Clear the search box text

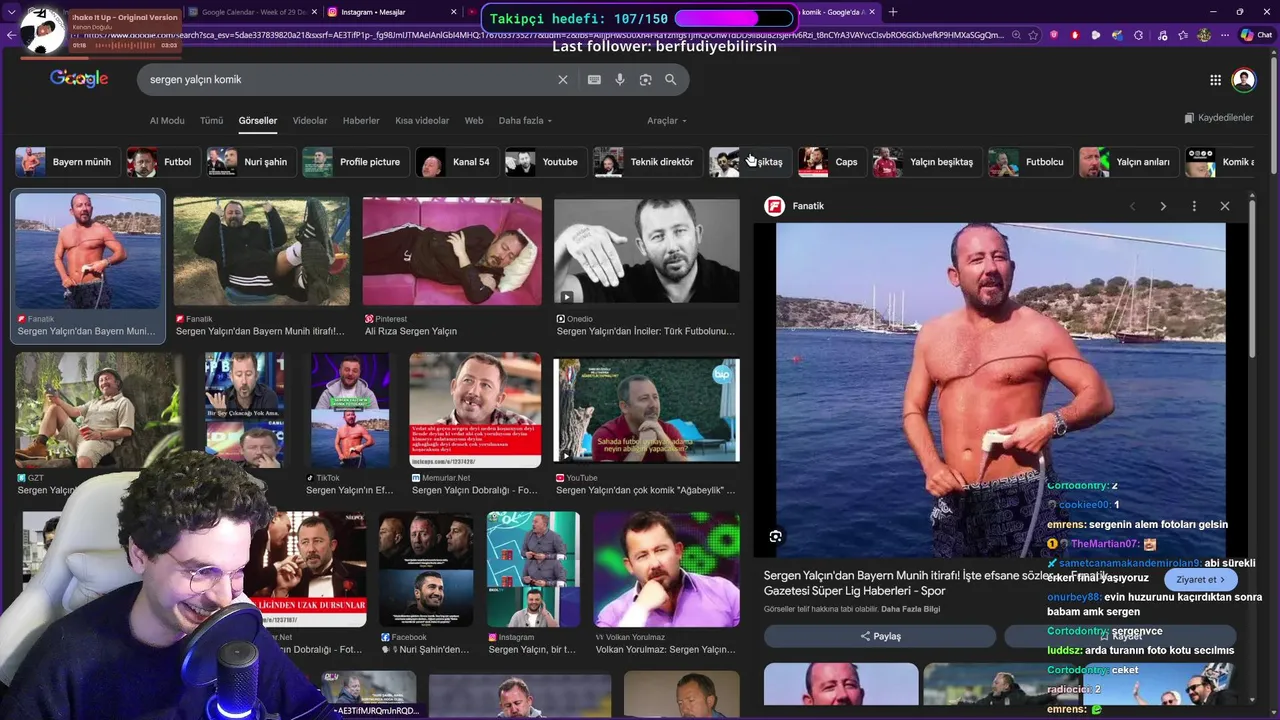click(562, 80)
